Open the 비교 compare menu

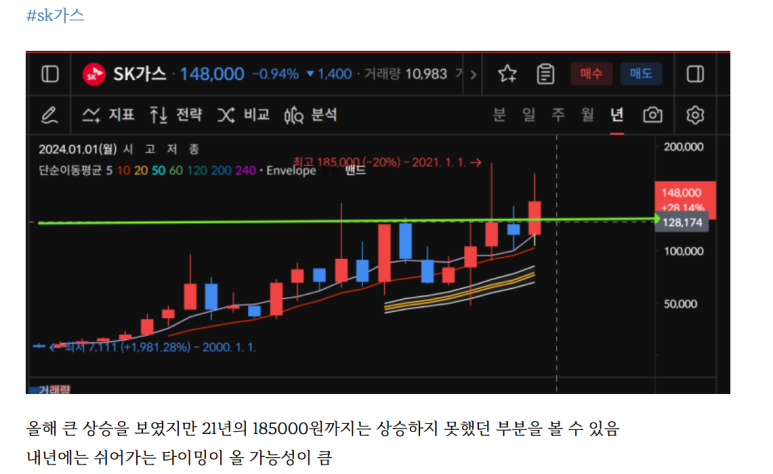pos(244,115)
